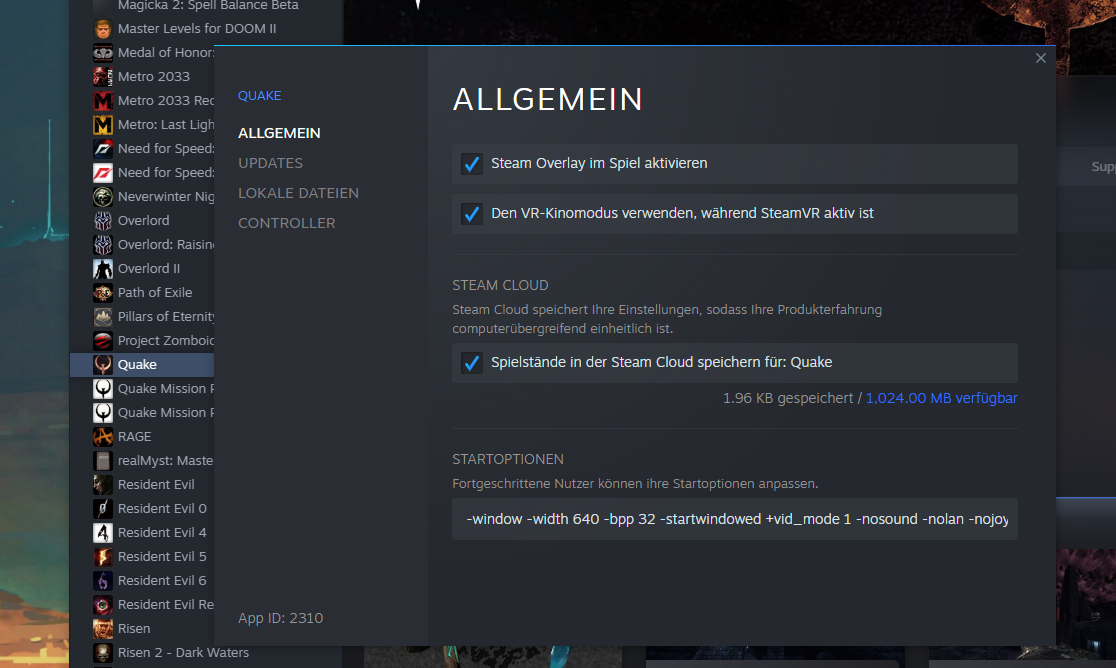Switch to LOKALE DATEIEN tab
The width and height of the screenshot is (1116, 668).
pos(298,193)
